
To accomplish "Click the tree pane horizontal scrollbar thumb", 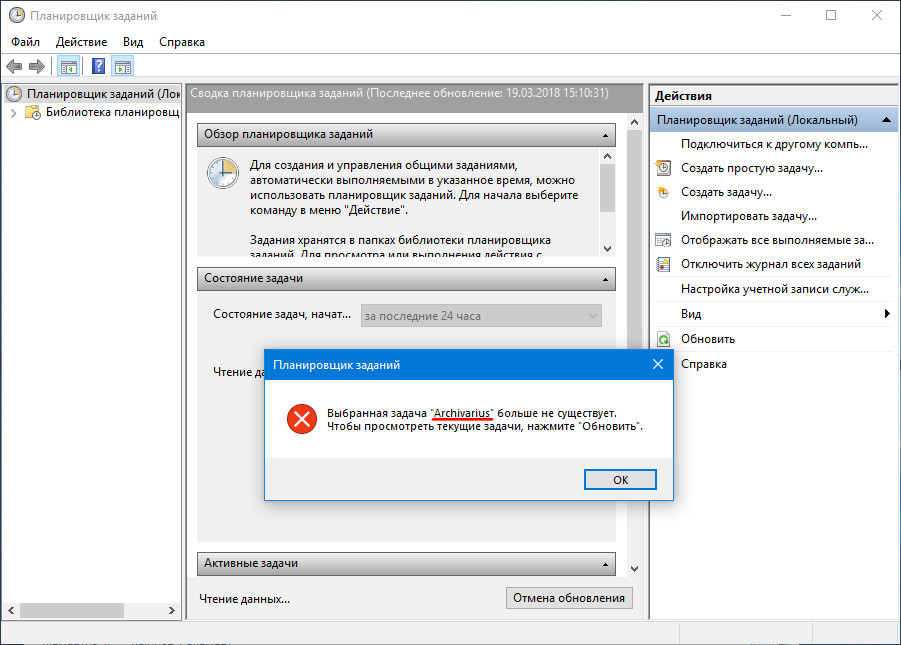I will tap(72, 611).
